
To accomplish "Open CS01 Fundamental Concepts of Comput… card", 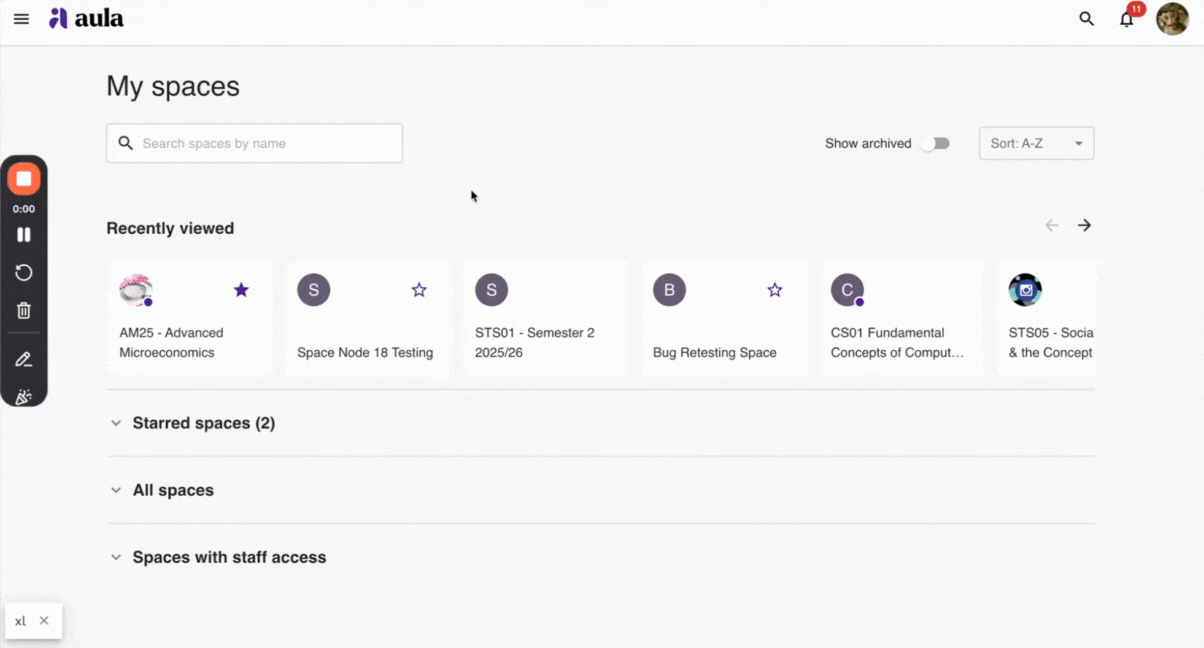I will [901, 318].
